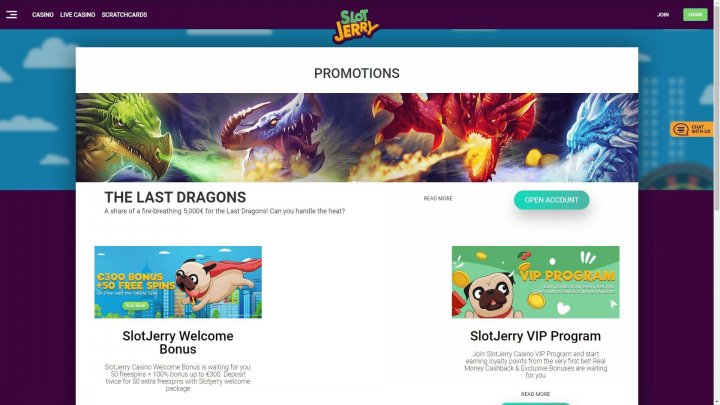Click The Last Dragons title
The width and height of the screenshot is (720, 405).
click(x=175, y=197)
